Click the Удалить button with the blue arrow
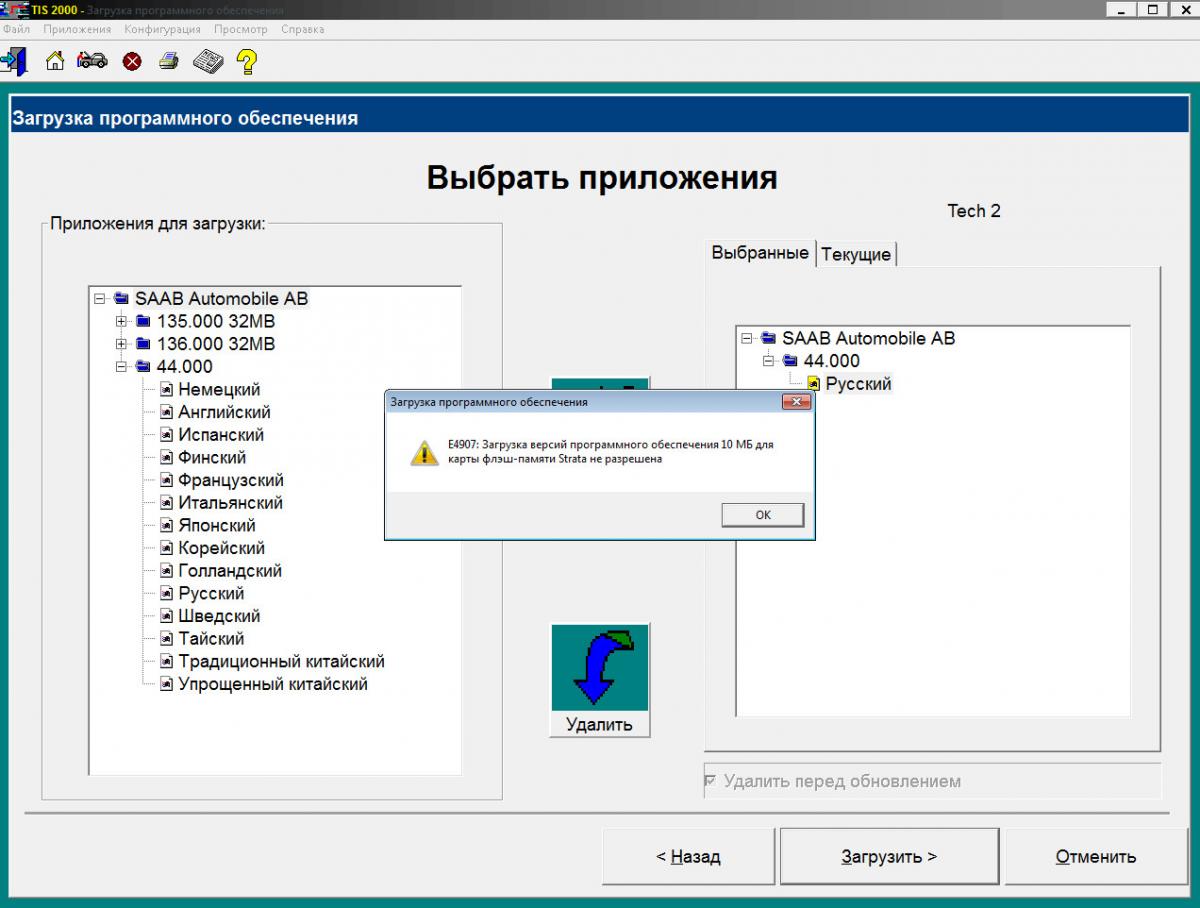Viewport: 1200px width, 908px height. (600, 680)
